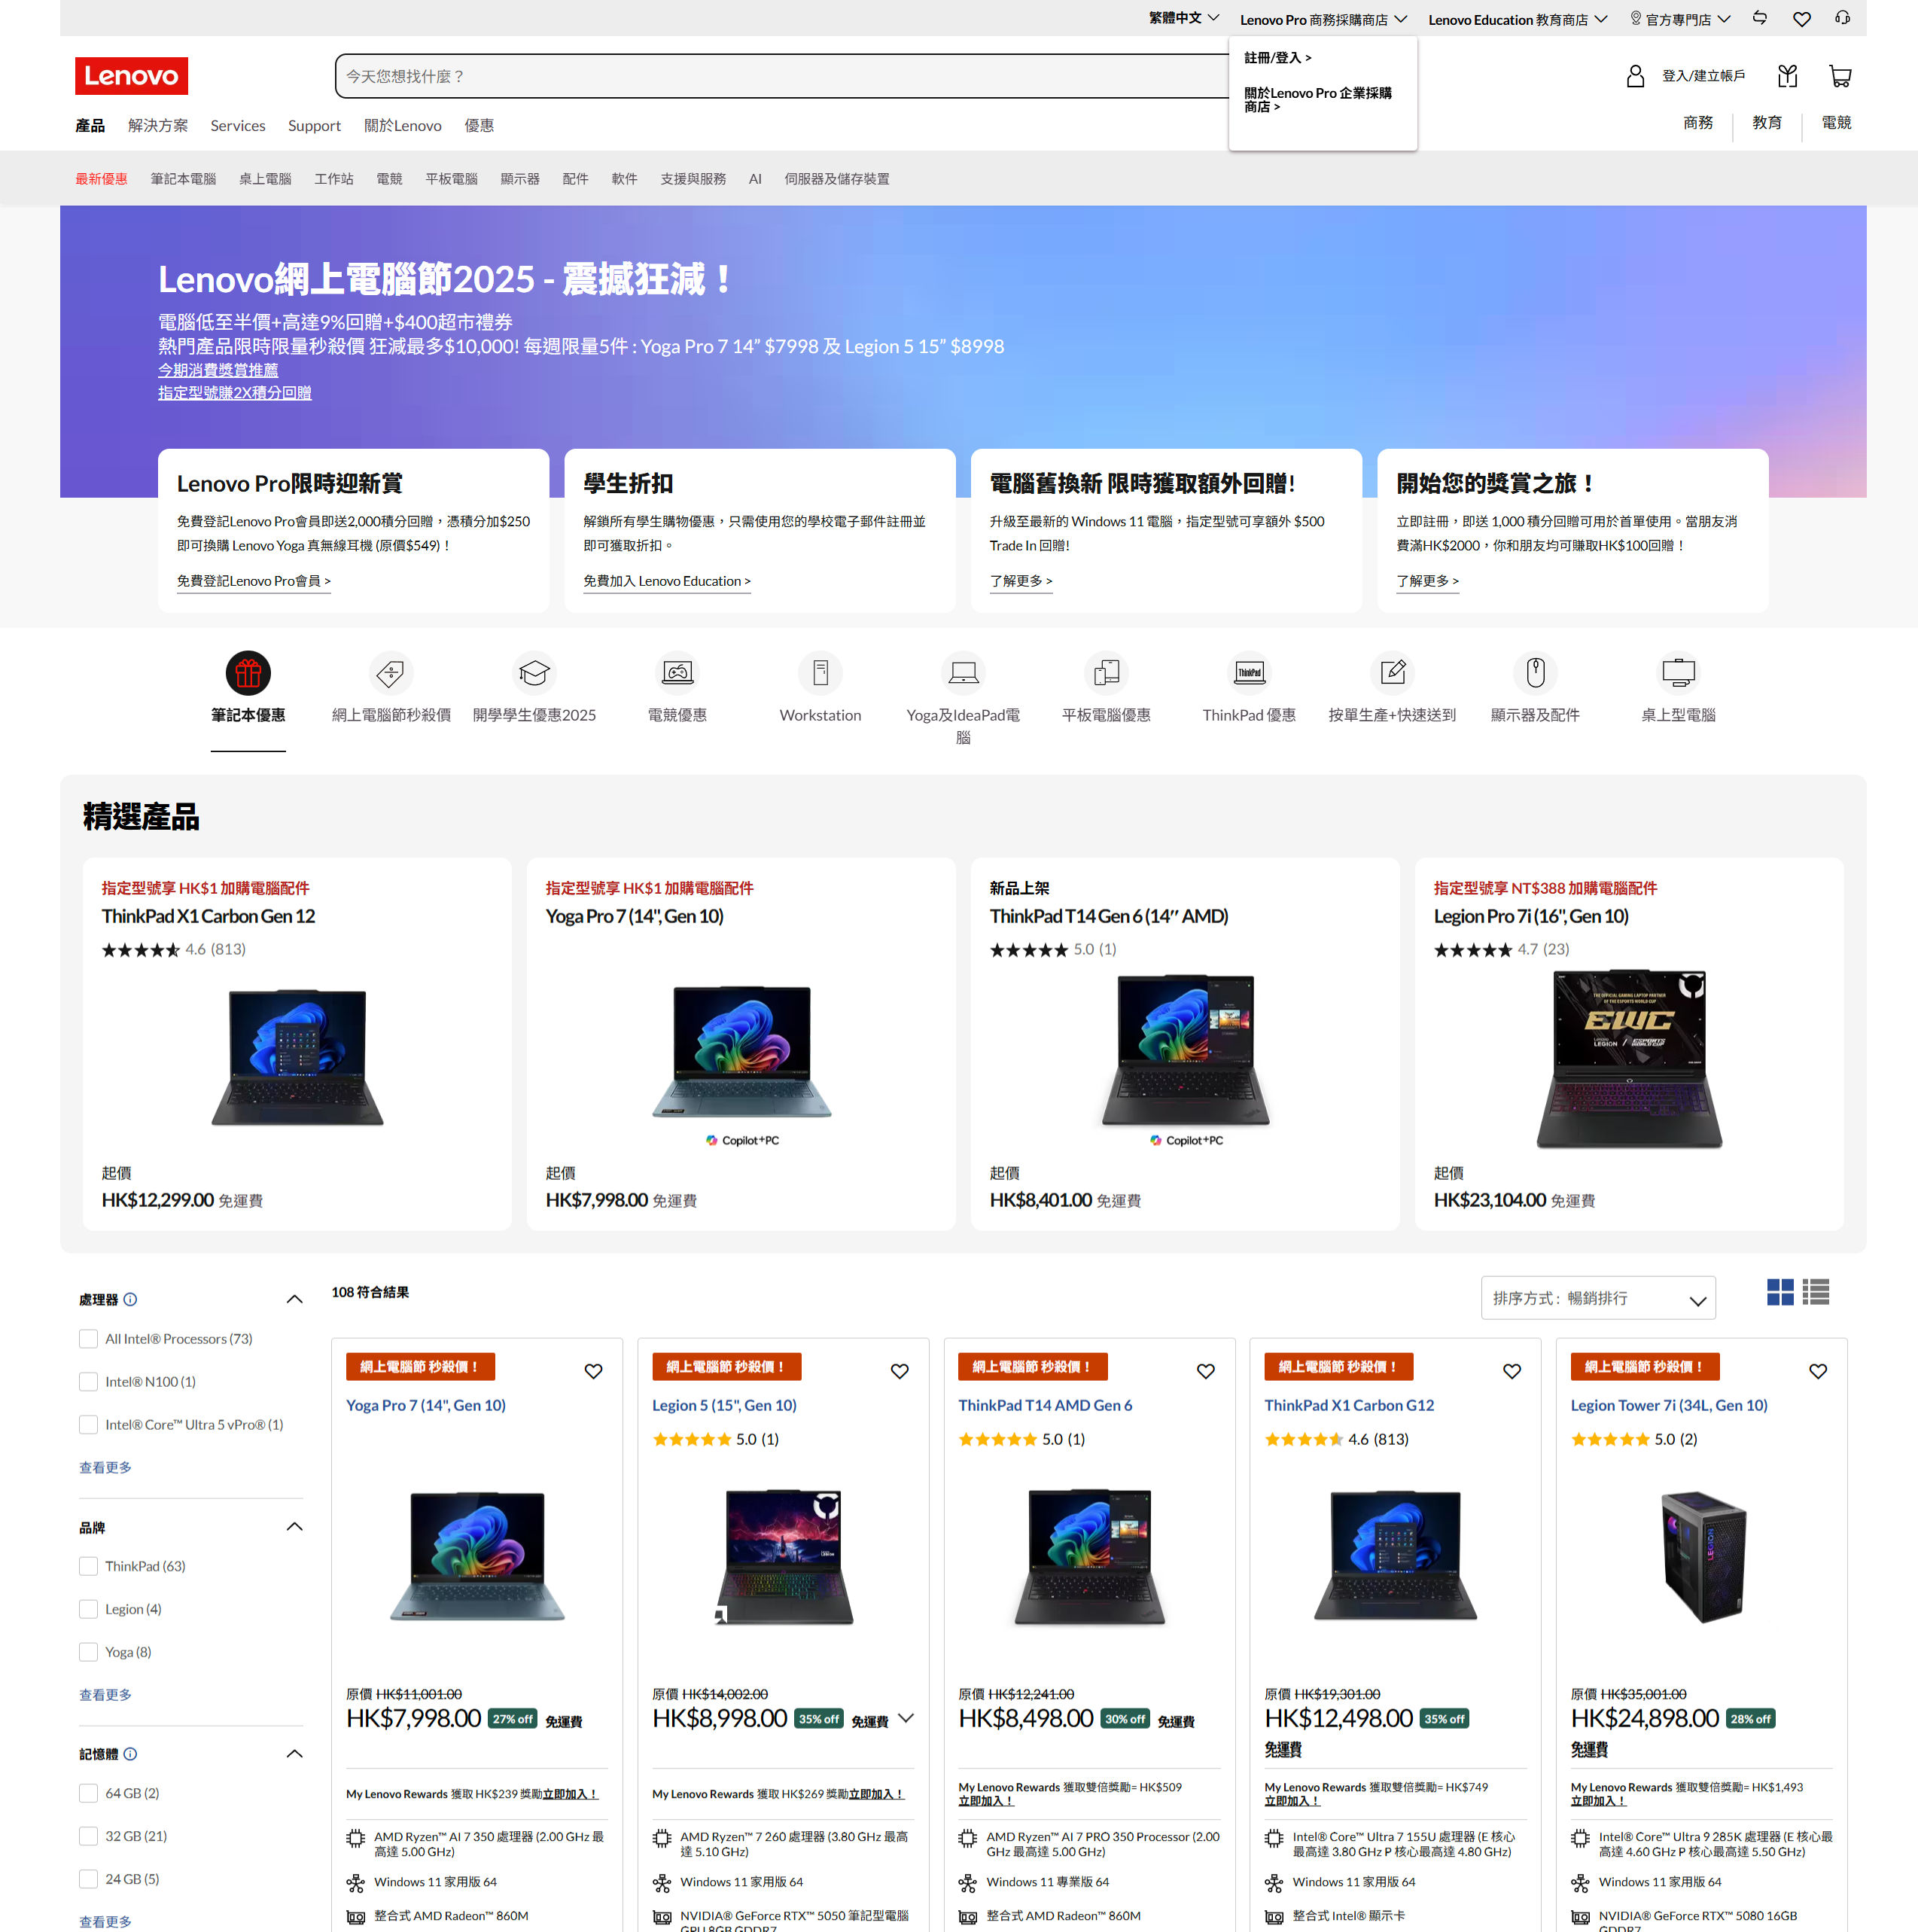Open the Services main menu

(x=238, y=126)
